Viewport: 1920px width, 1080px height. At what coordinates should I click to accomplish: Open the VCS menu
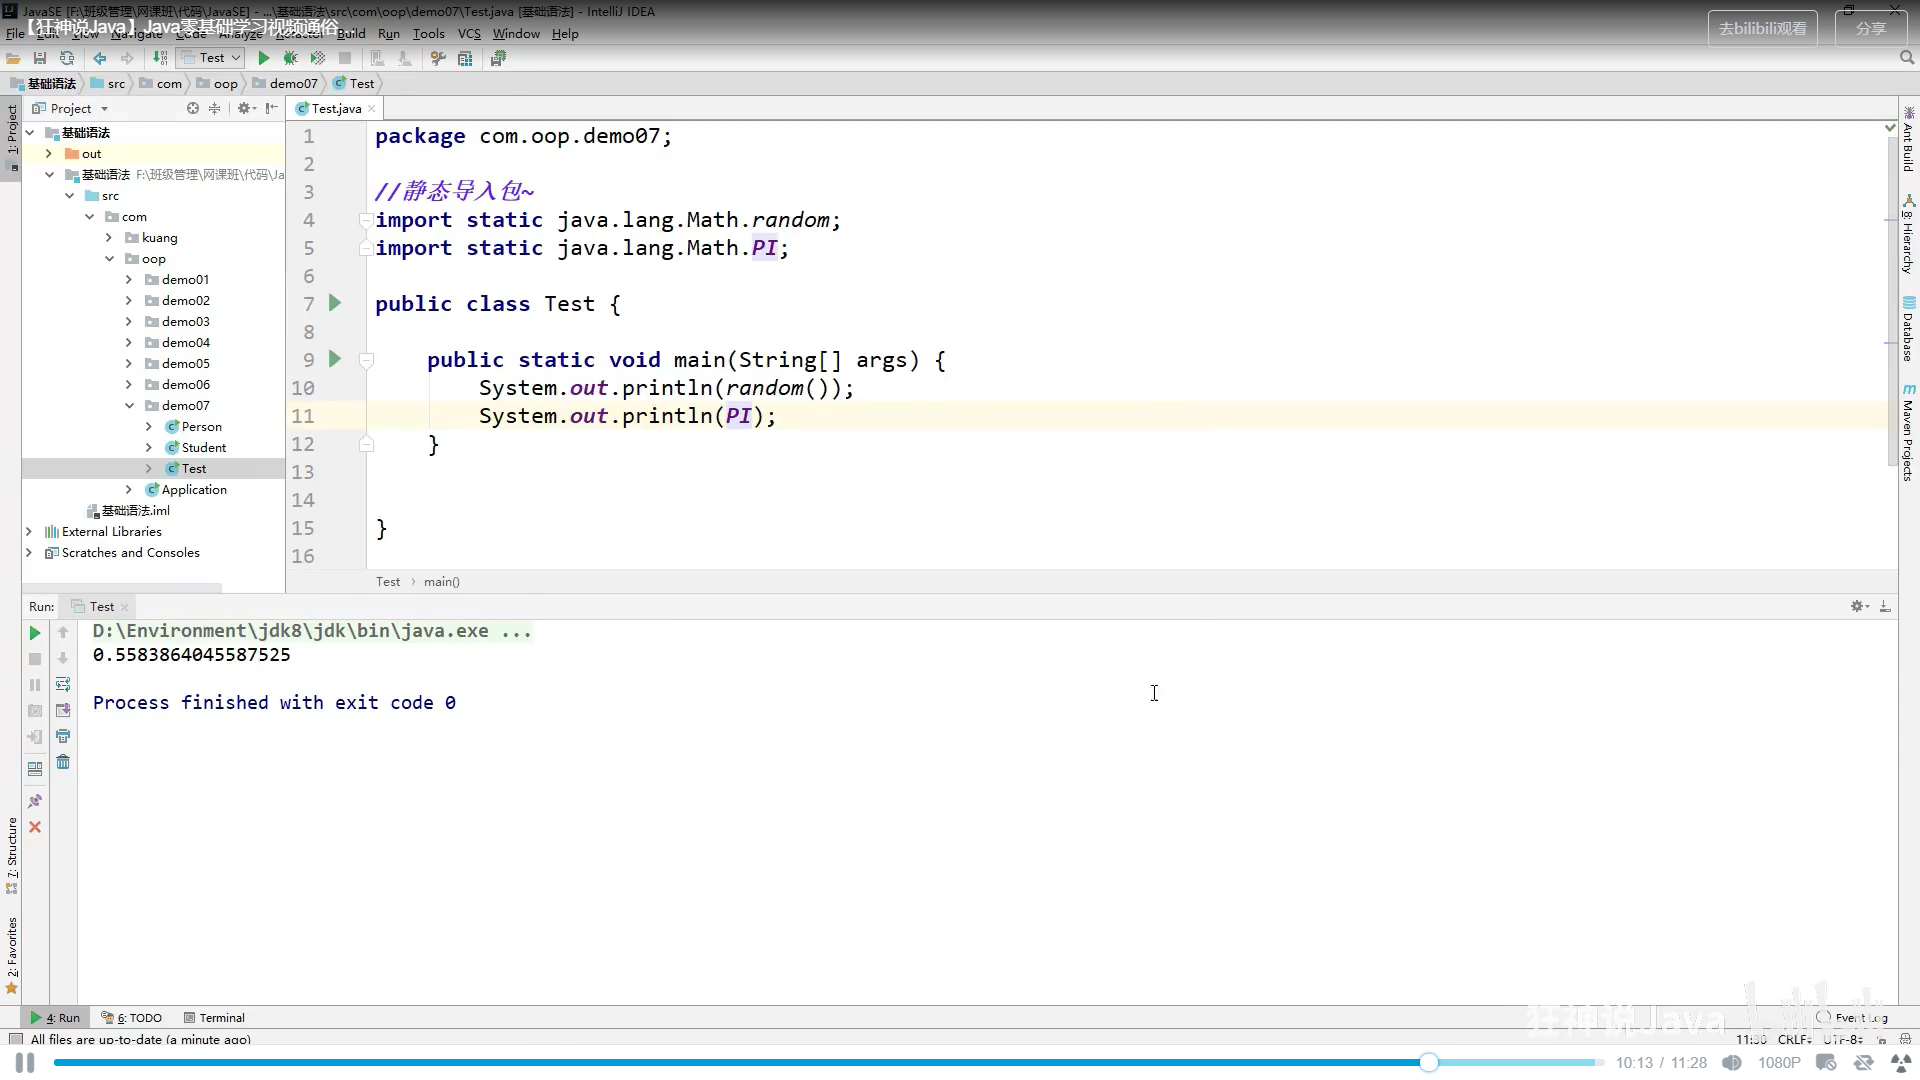[x=469, y=33]
